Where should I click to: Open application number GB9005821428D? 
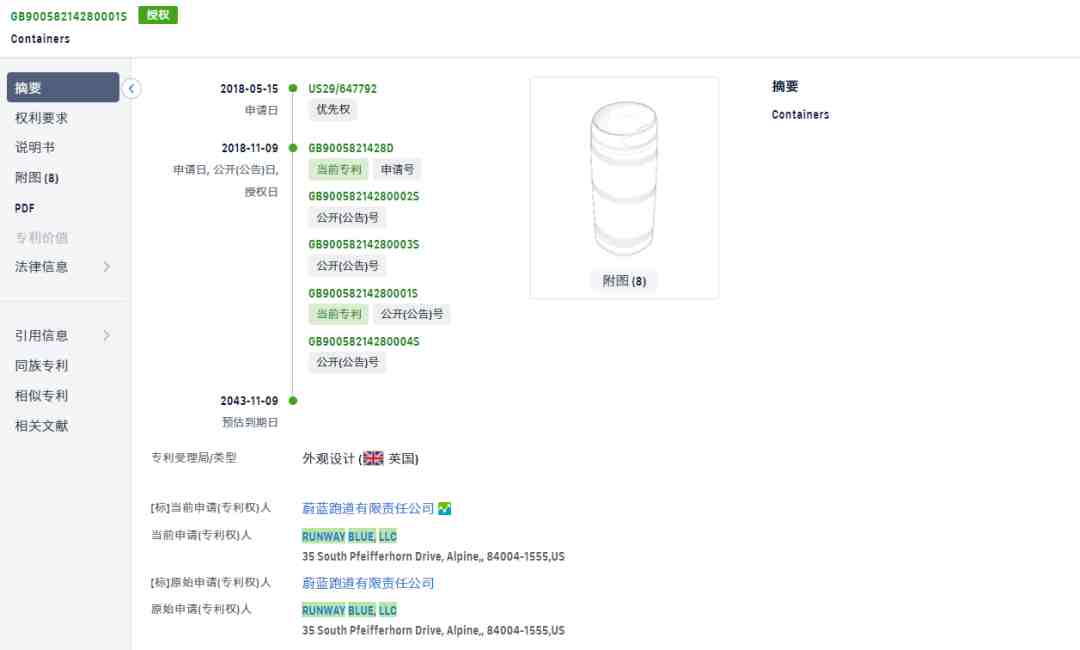click(x=350, y=148)
